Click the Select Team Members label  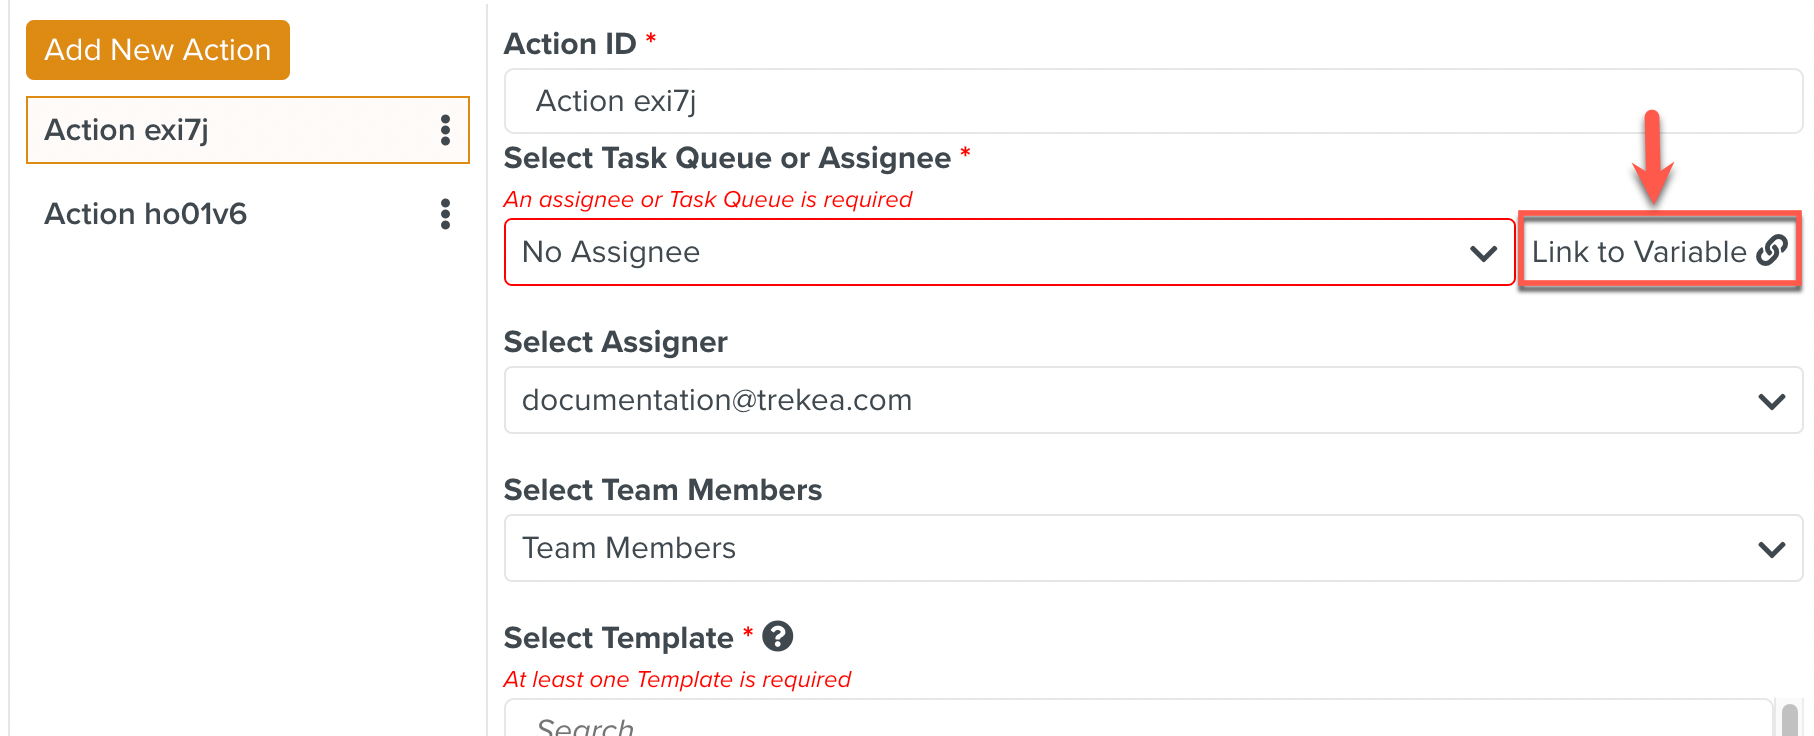(x=663, y=490)
